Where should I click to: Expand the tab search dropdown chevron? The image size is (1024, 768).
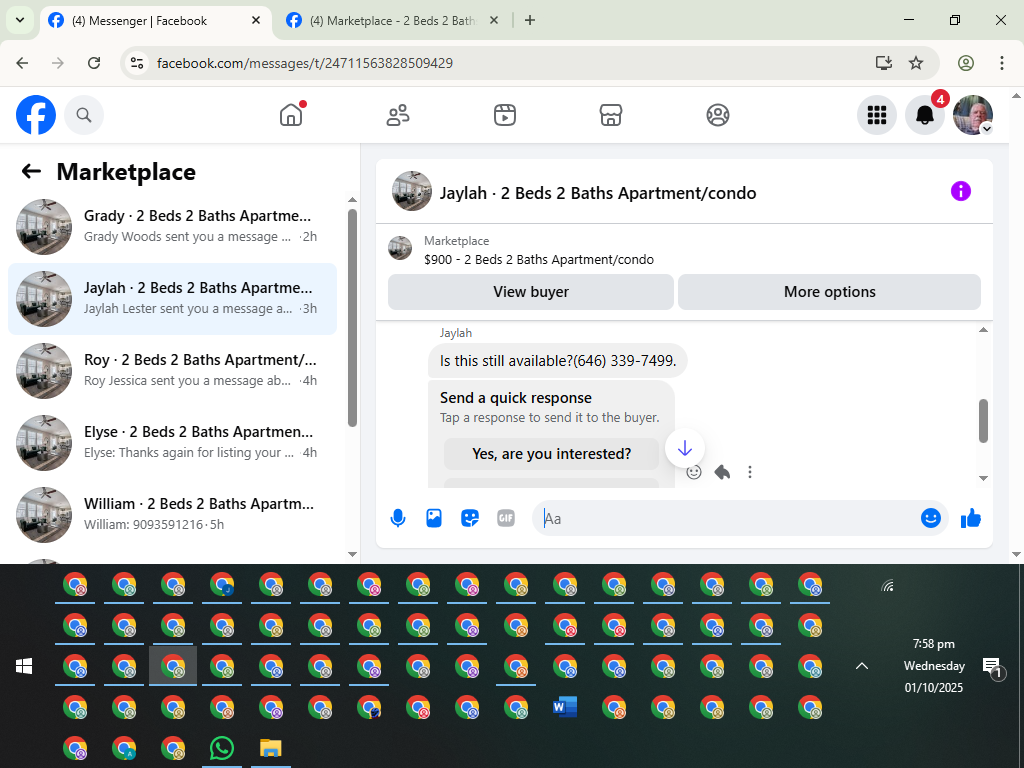tap(20, 20)
